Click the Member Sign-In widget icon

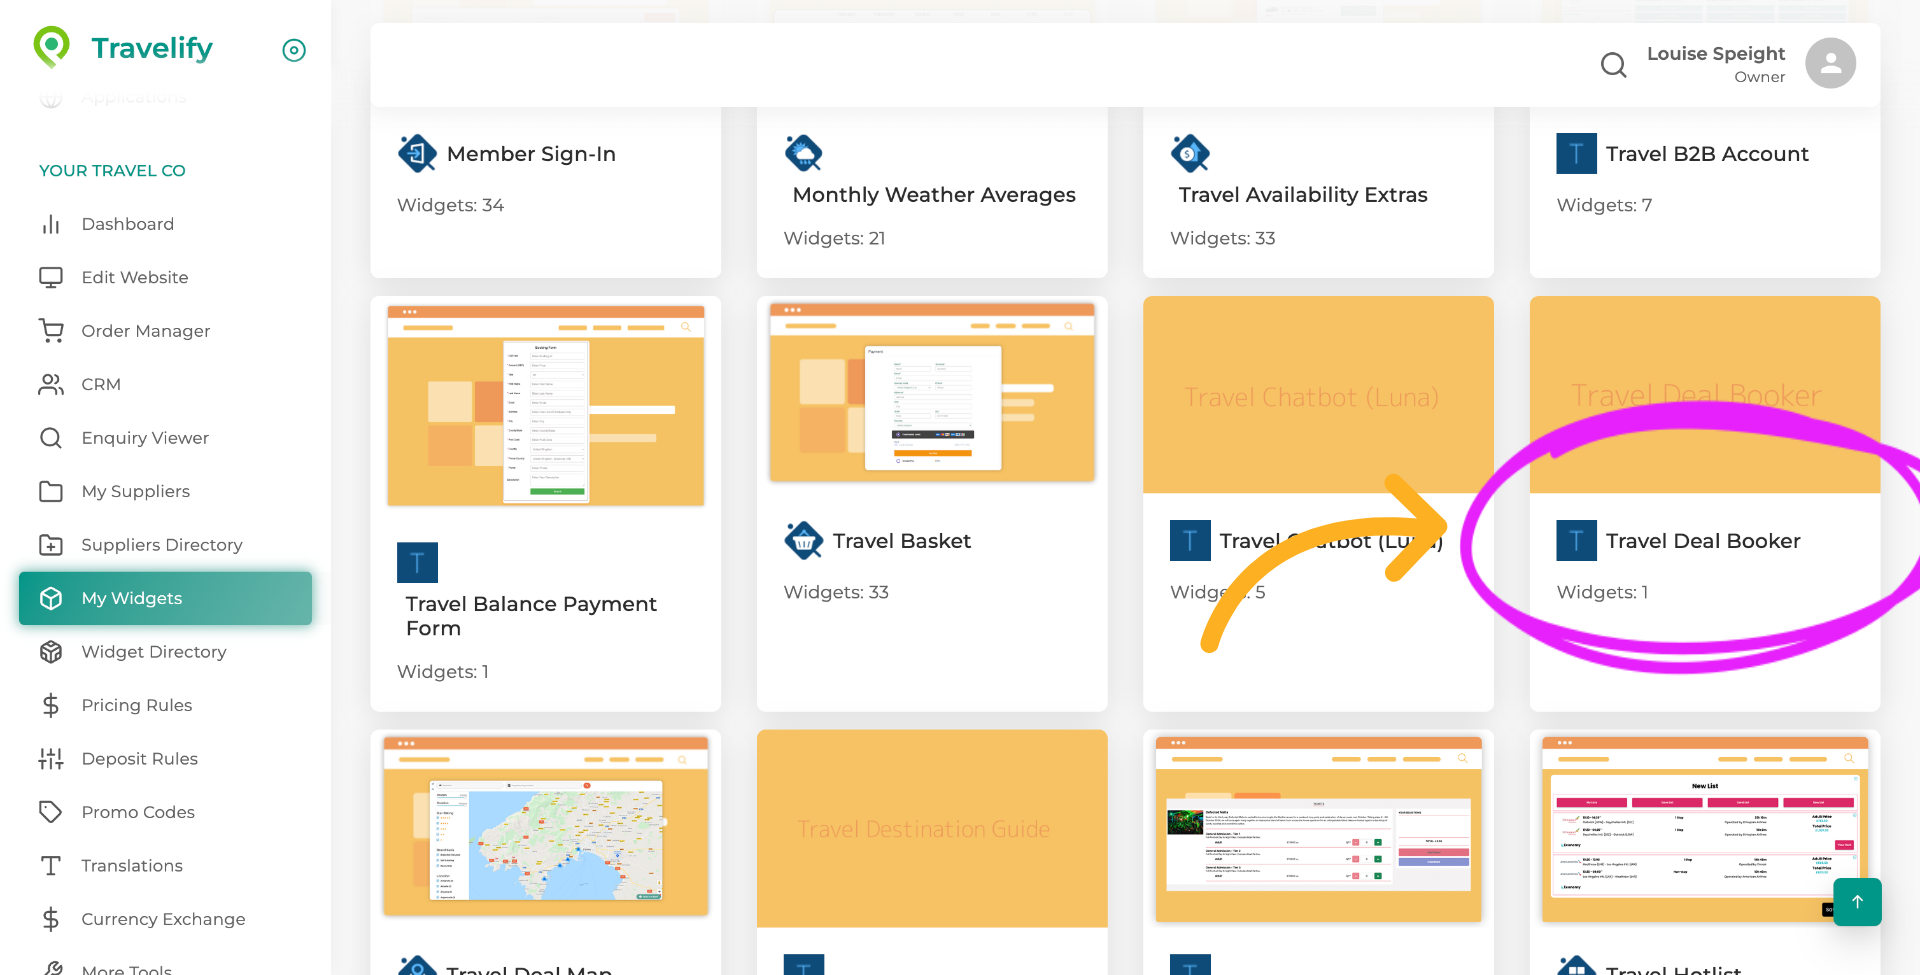(x=417, y=153)
